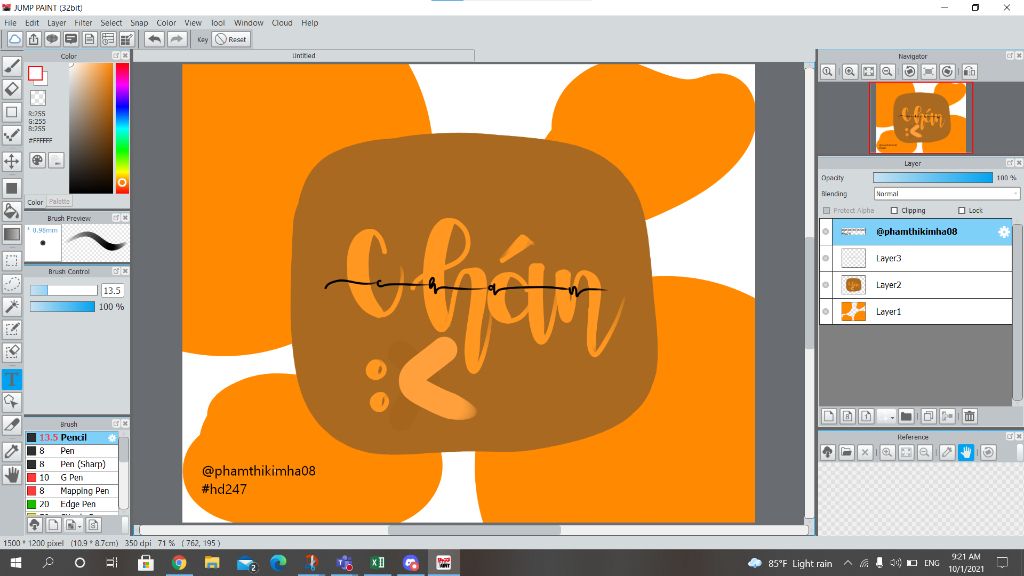Viewport: 1024px width, 576px height.
Task: Open cloud icon in top toolbar
Action: 14,39
